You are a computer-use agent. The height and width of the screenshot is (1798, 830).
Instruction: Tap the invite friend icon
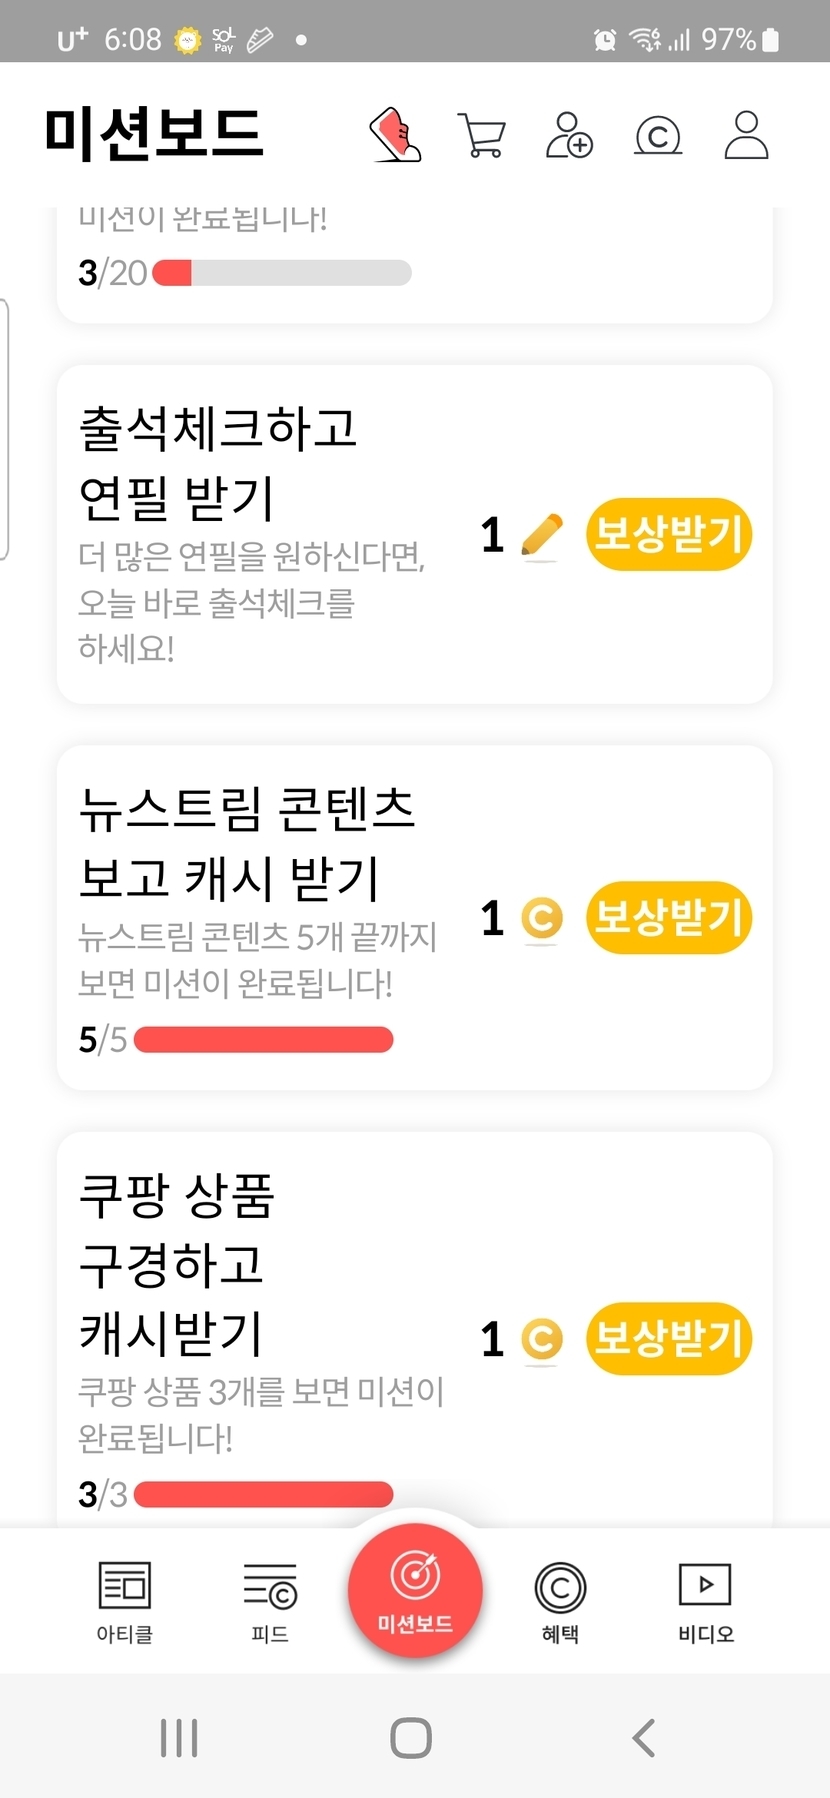coord(569,135)
